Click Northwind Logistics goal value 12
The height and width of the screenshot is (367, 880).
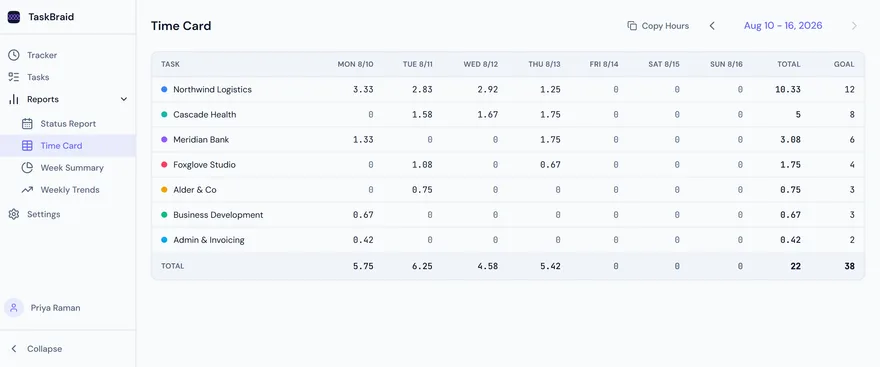pyautogui.click(x=850, y=89)
